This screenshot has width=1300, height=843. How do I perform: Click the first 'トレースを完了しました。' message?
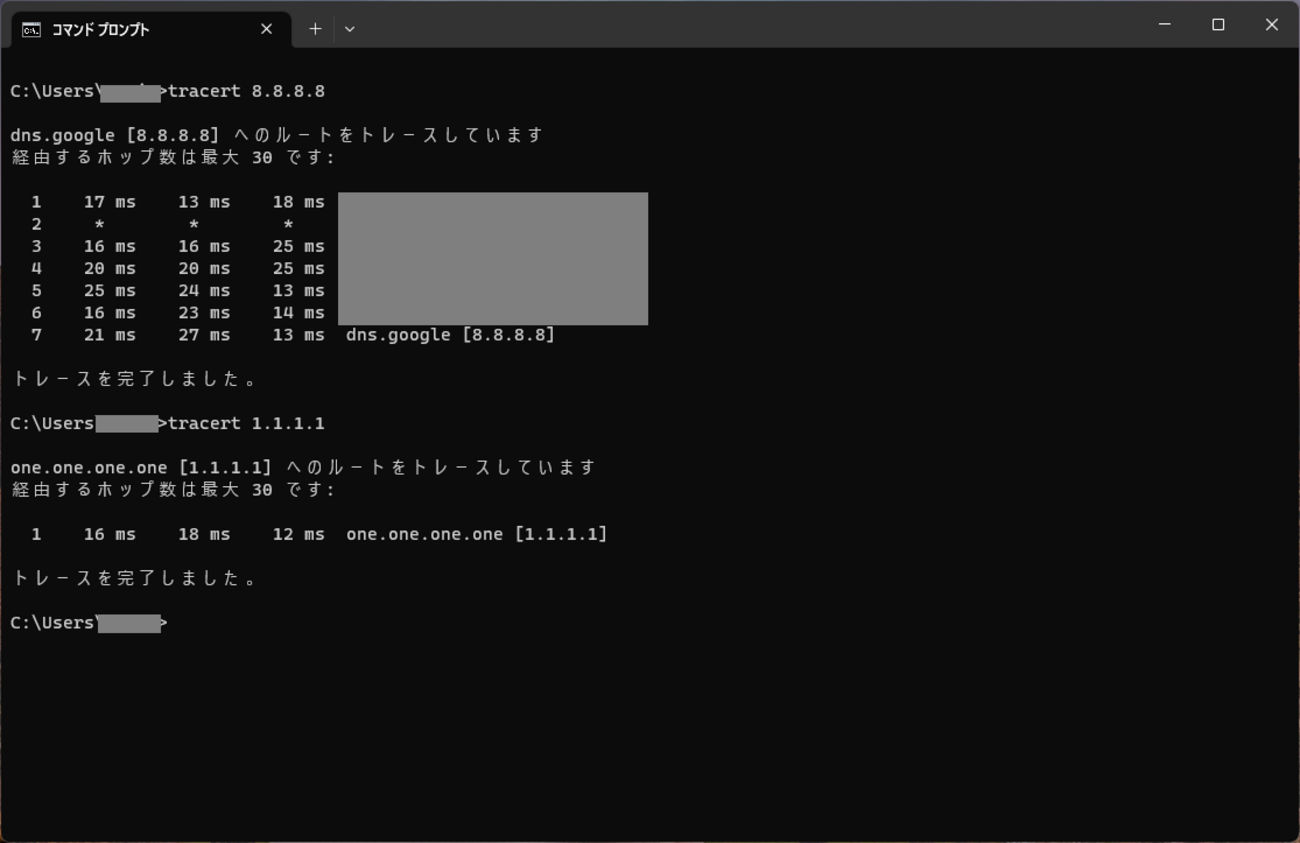click(135, 379)
